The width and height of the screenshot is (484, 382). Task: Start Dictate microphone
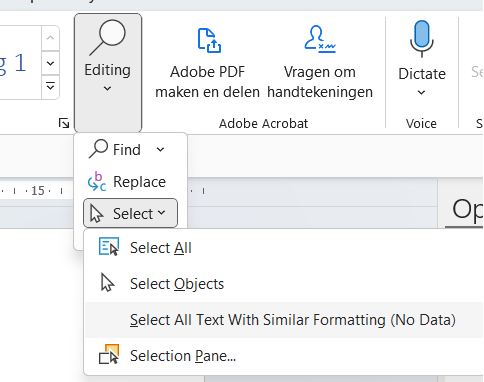(422, 39)
